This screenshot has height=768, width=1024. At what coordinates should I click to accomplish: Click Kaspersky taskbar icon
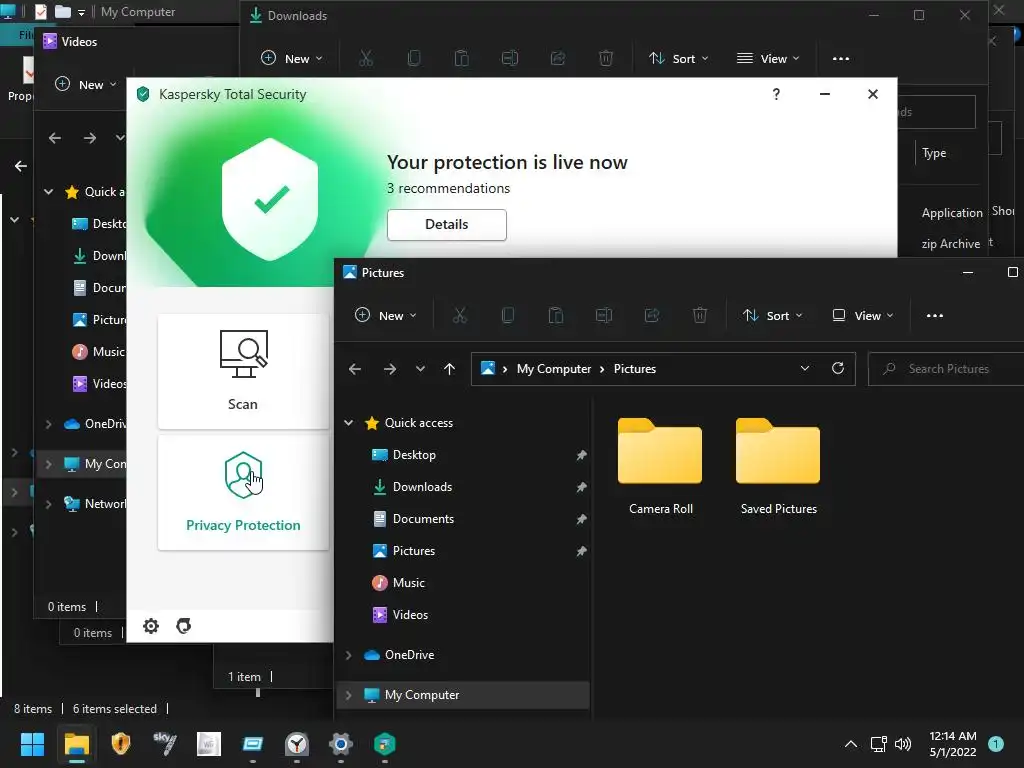tap(384, 744)
